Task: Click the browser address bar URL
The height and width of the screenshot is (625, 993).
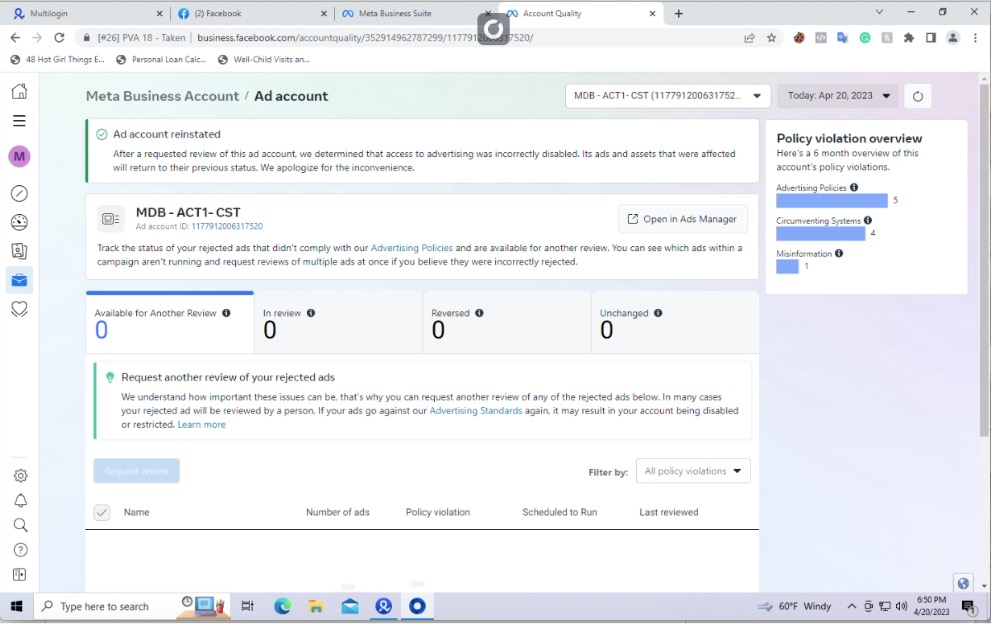Action: tap(365, 38)
